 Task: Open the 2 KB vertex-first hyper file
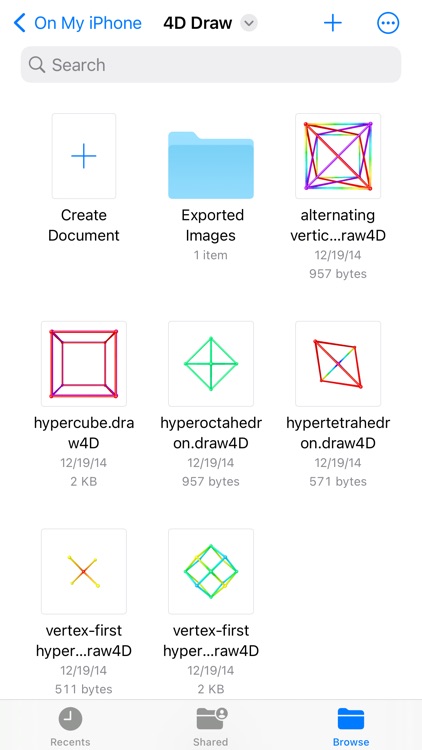click(211, 571)
